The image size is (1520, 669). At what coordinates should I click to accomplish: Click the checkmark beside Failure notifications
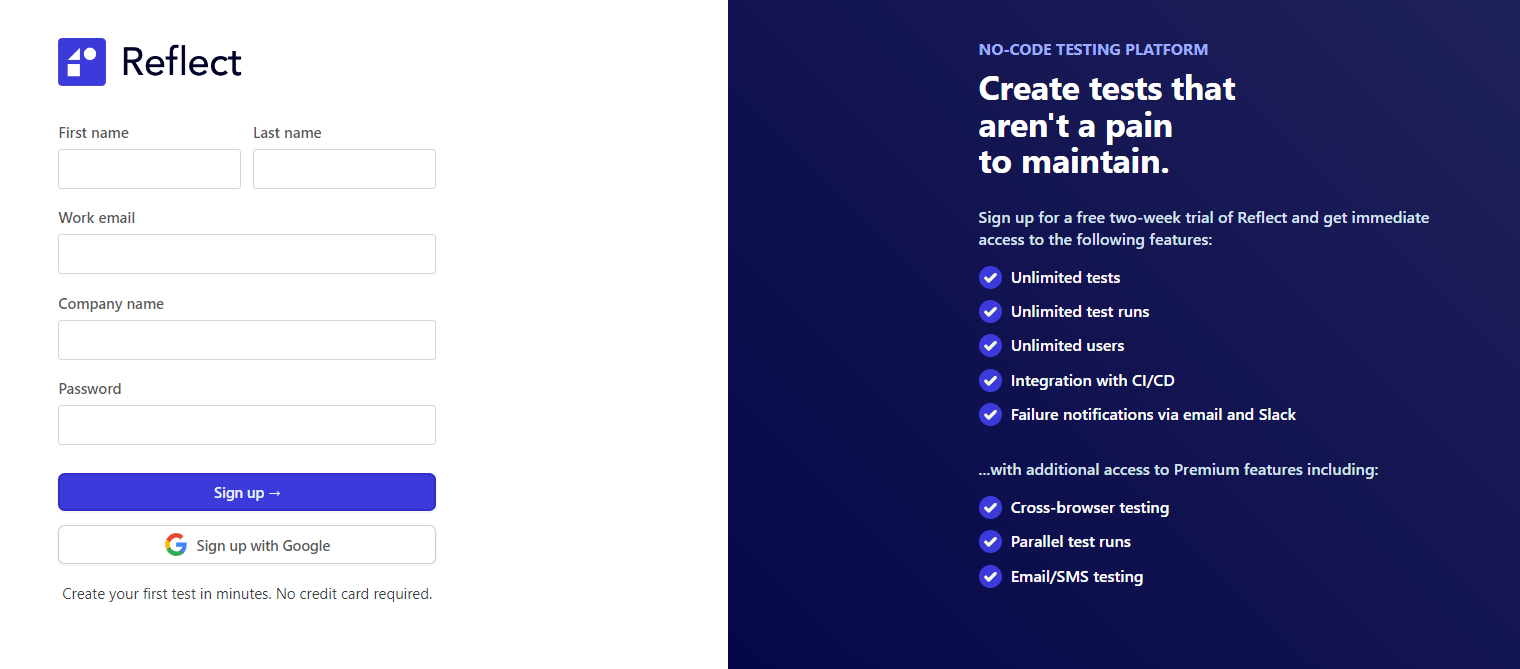coord(990,414)
